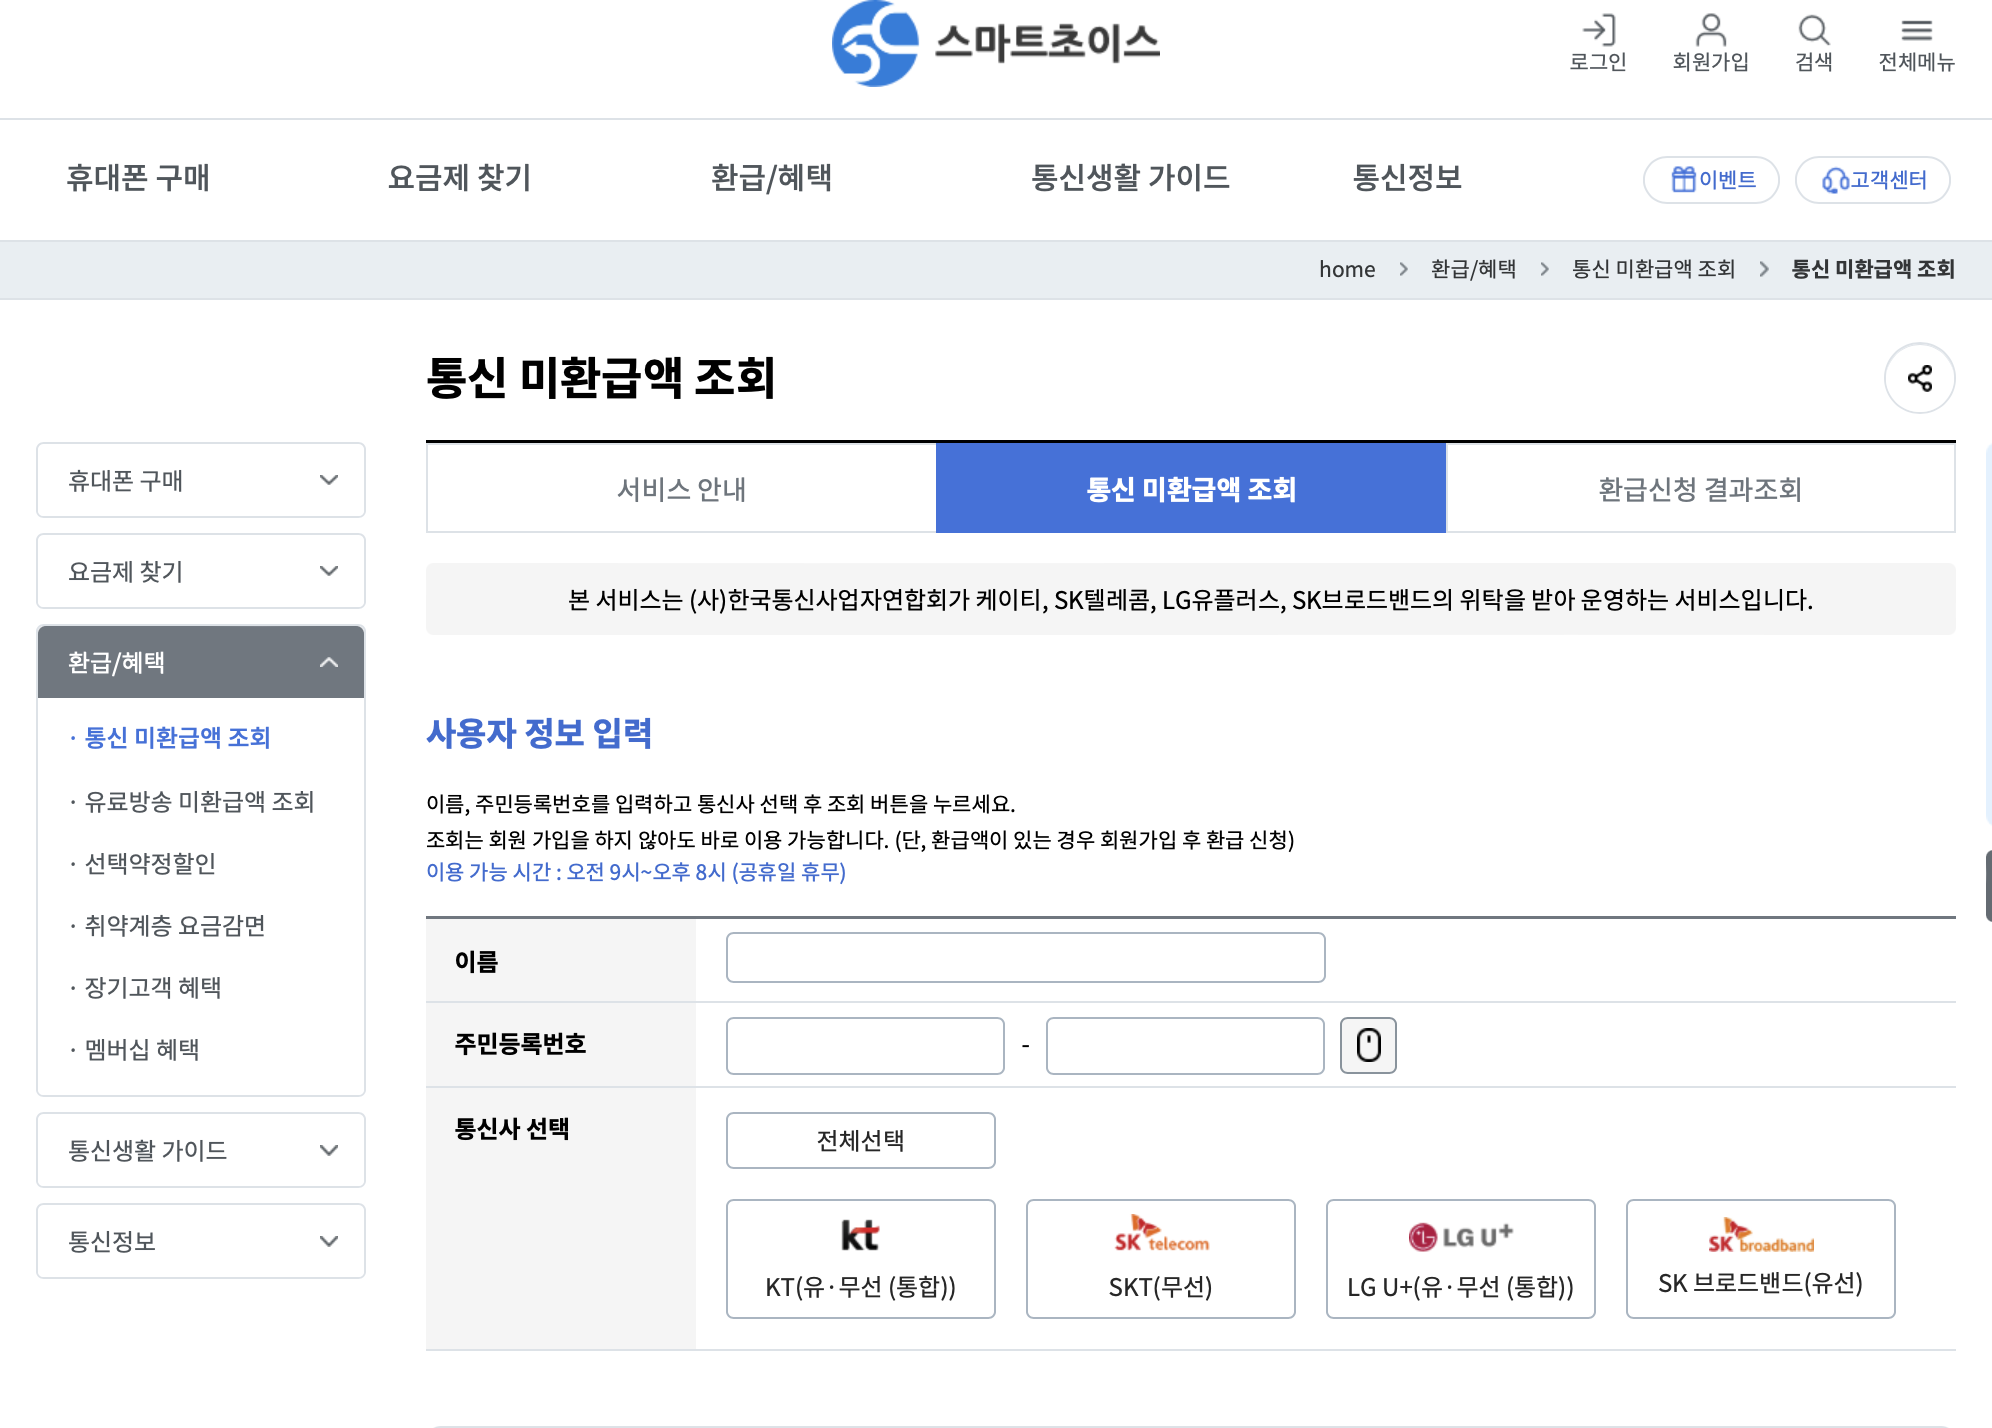Expand the 휴대폰 구매 sidebar section
The height and width of the screenshot is (1428, 1992).
(x=200, y=481)
